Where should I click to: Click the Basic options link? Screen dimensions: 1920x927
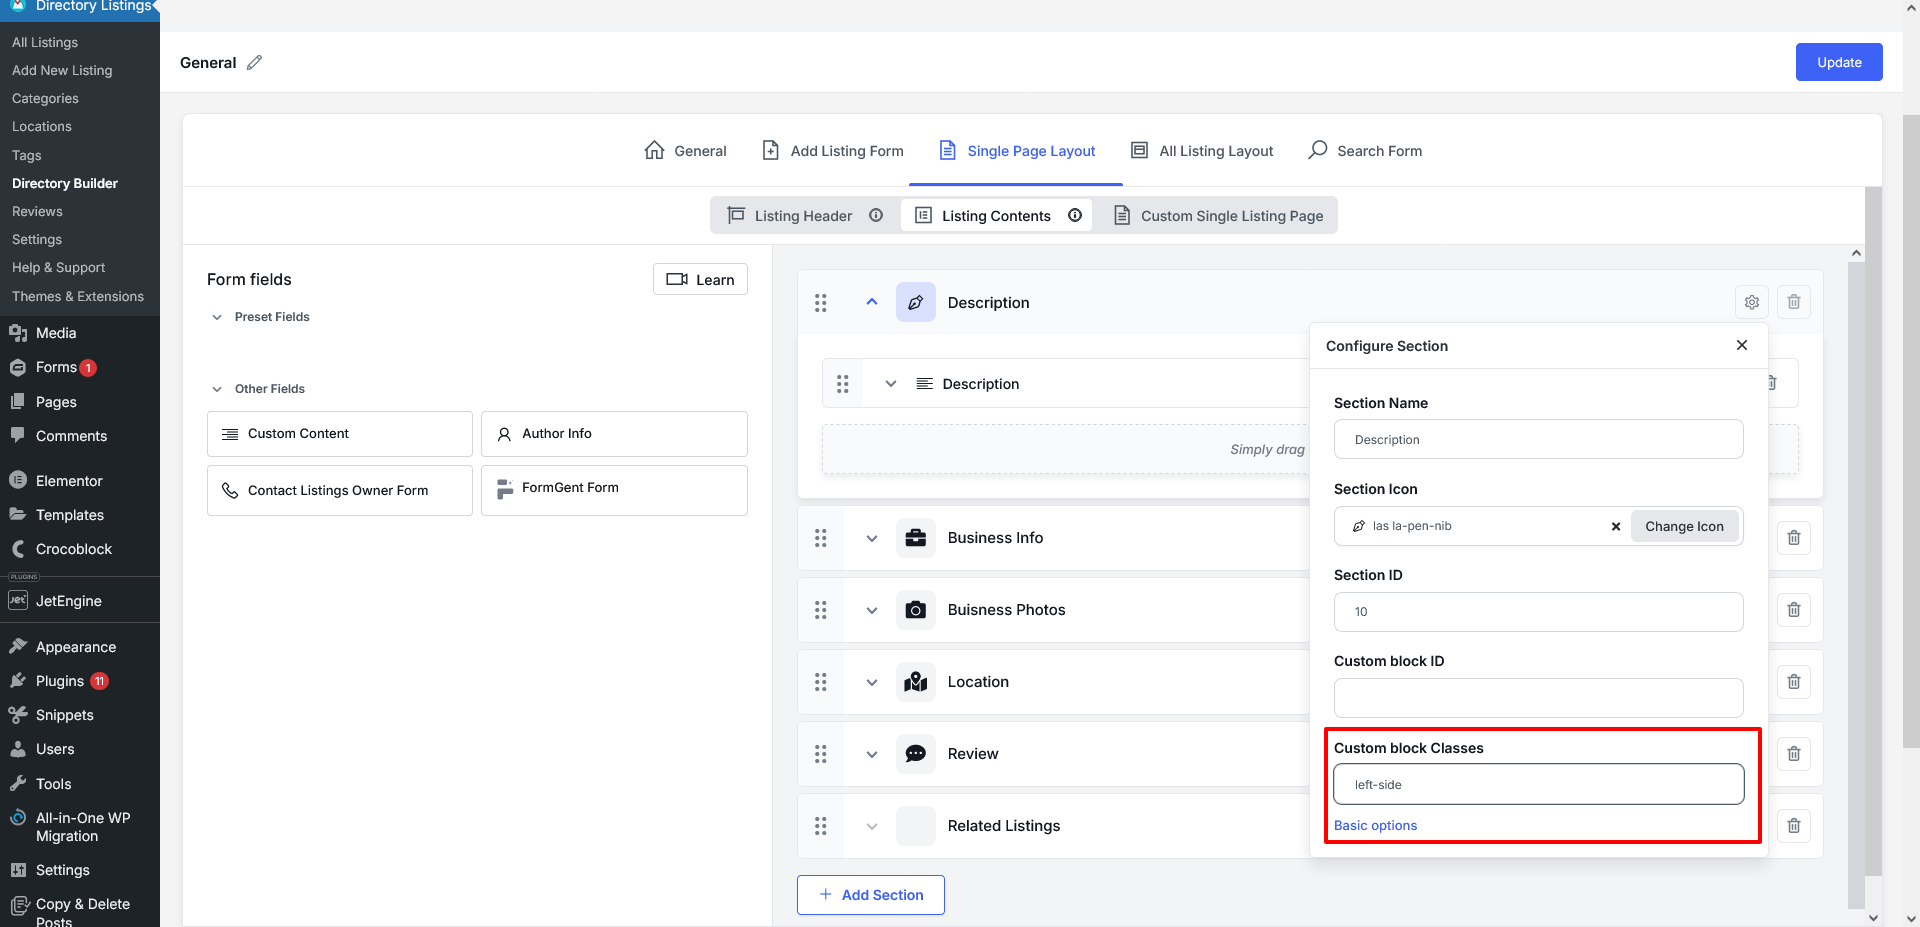[1375, 825]
